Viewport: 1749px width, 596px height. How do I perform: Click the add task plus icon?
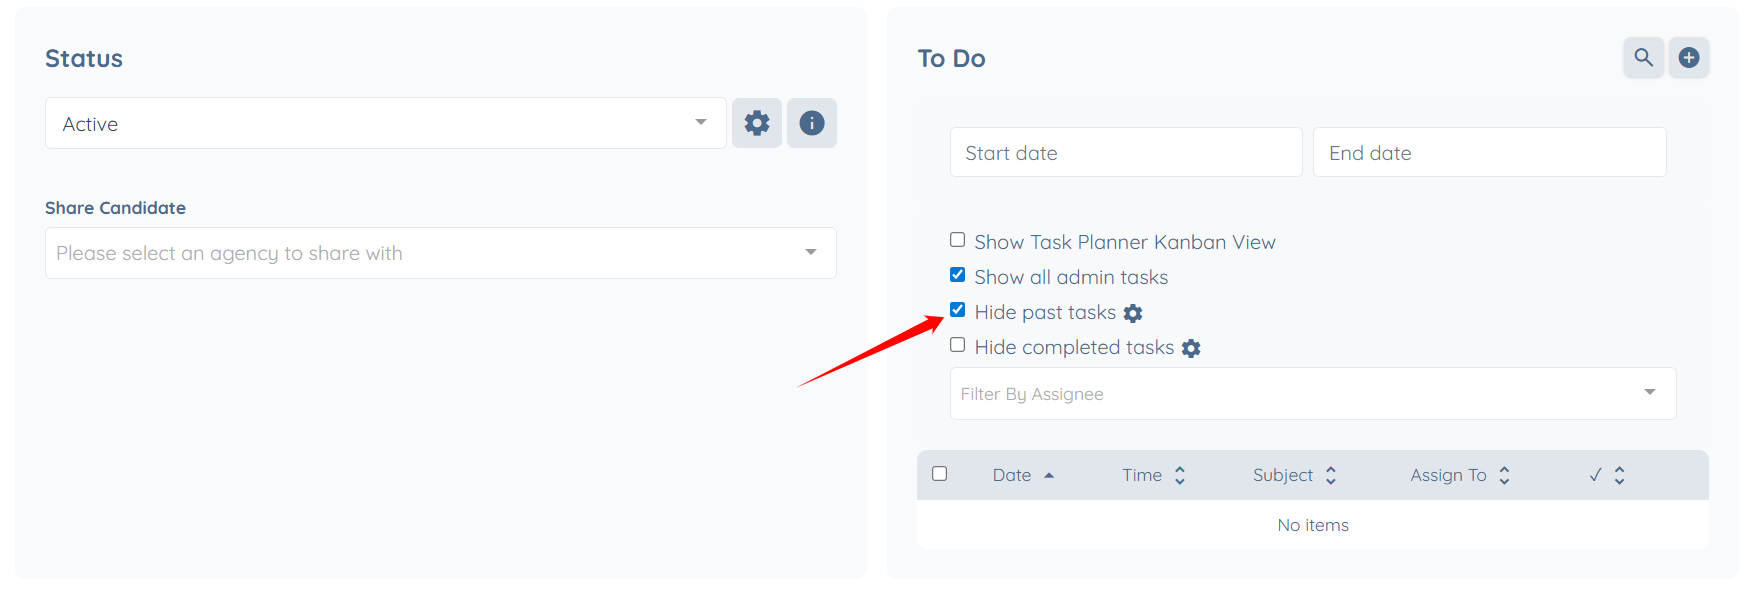point(1689,57)
